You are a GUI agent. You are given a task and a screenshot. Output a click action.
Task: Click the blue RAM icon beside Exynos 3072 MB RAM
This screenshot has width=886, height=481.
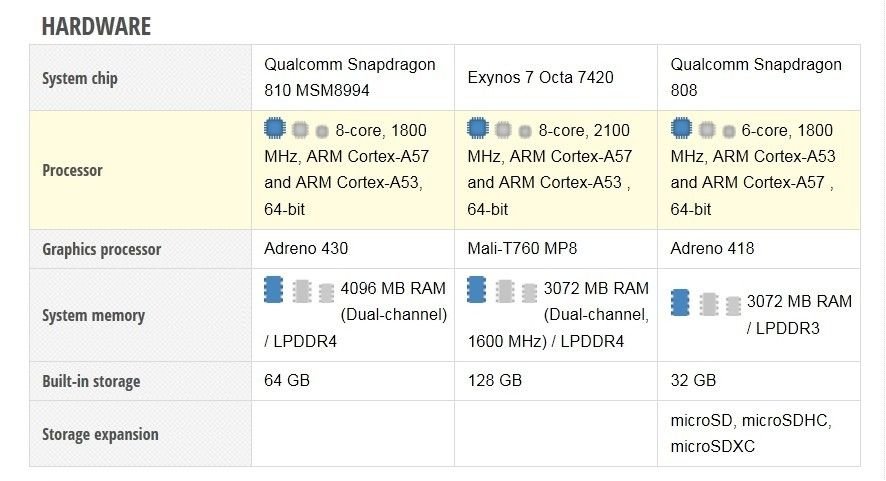coord(476,289)
